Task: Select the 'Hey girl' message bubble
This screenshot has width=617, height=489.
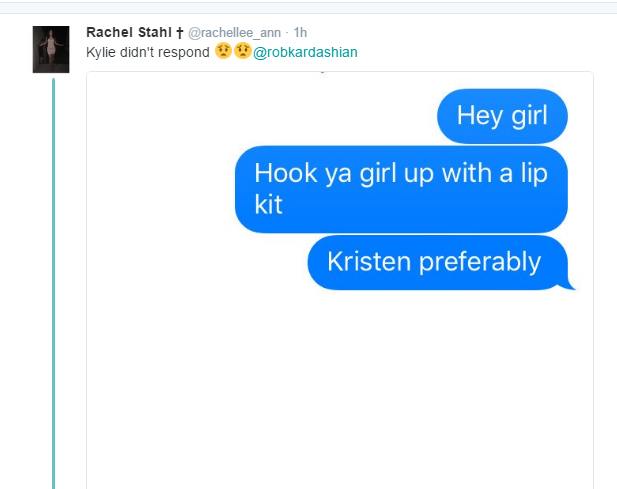Action: (x=502, y=116)
